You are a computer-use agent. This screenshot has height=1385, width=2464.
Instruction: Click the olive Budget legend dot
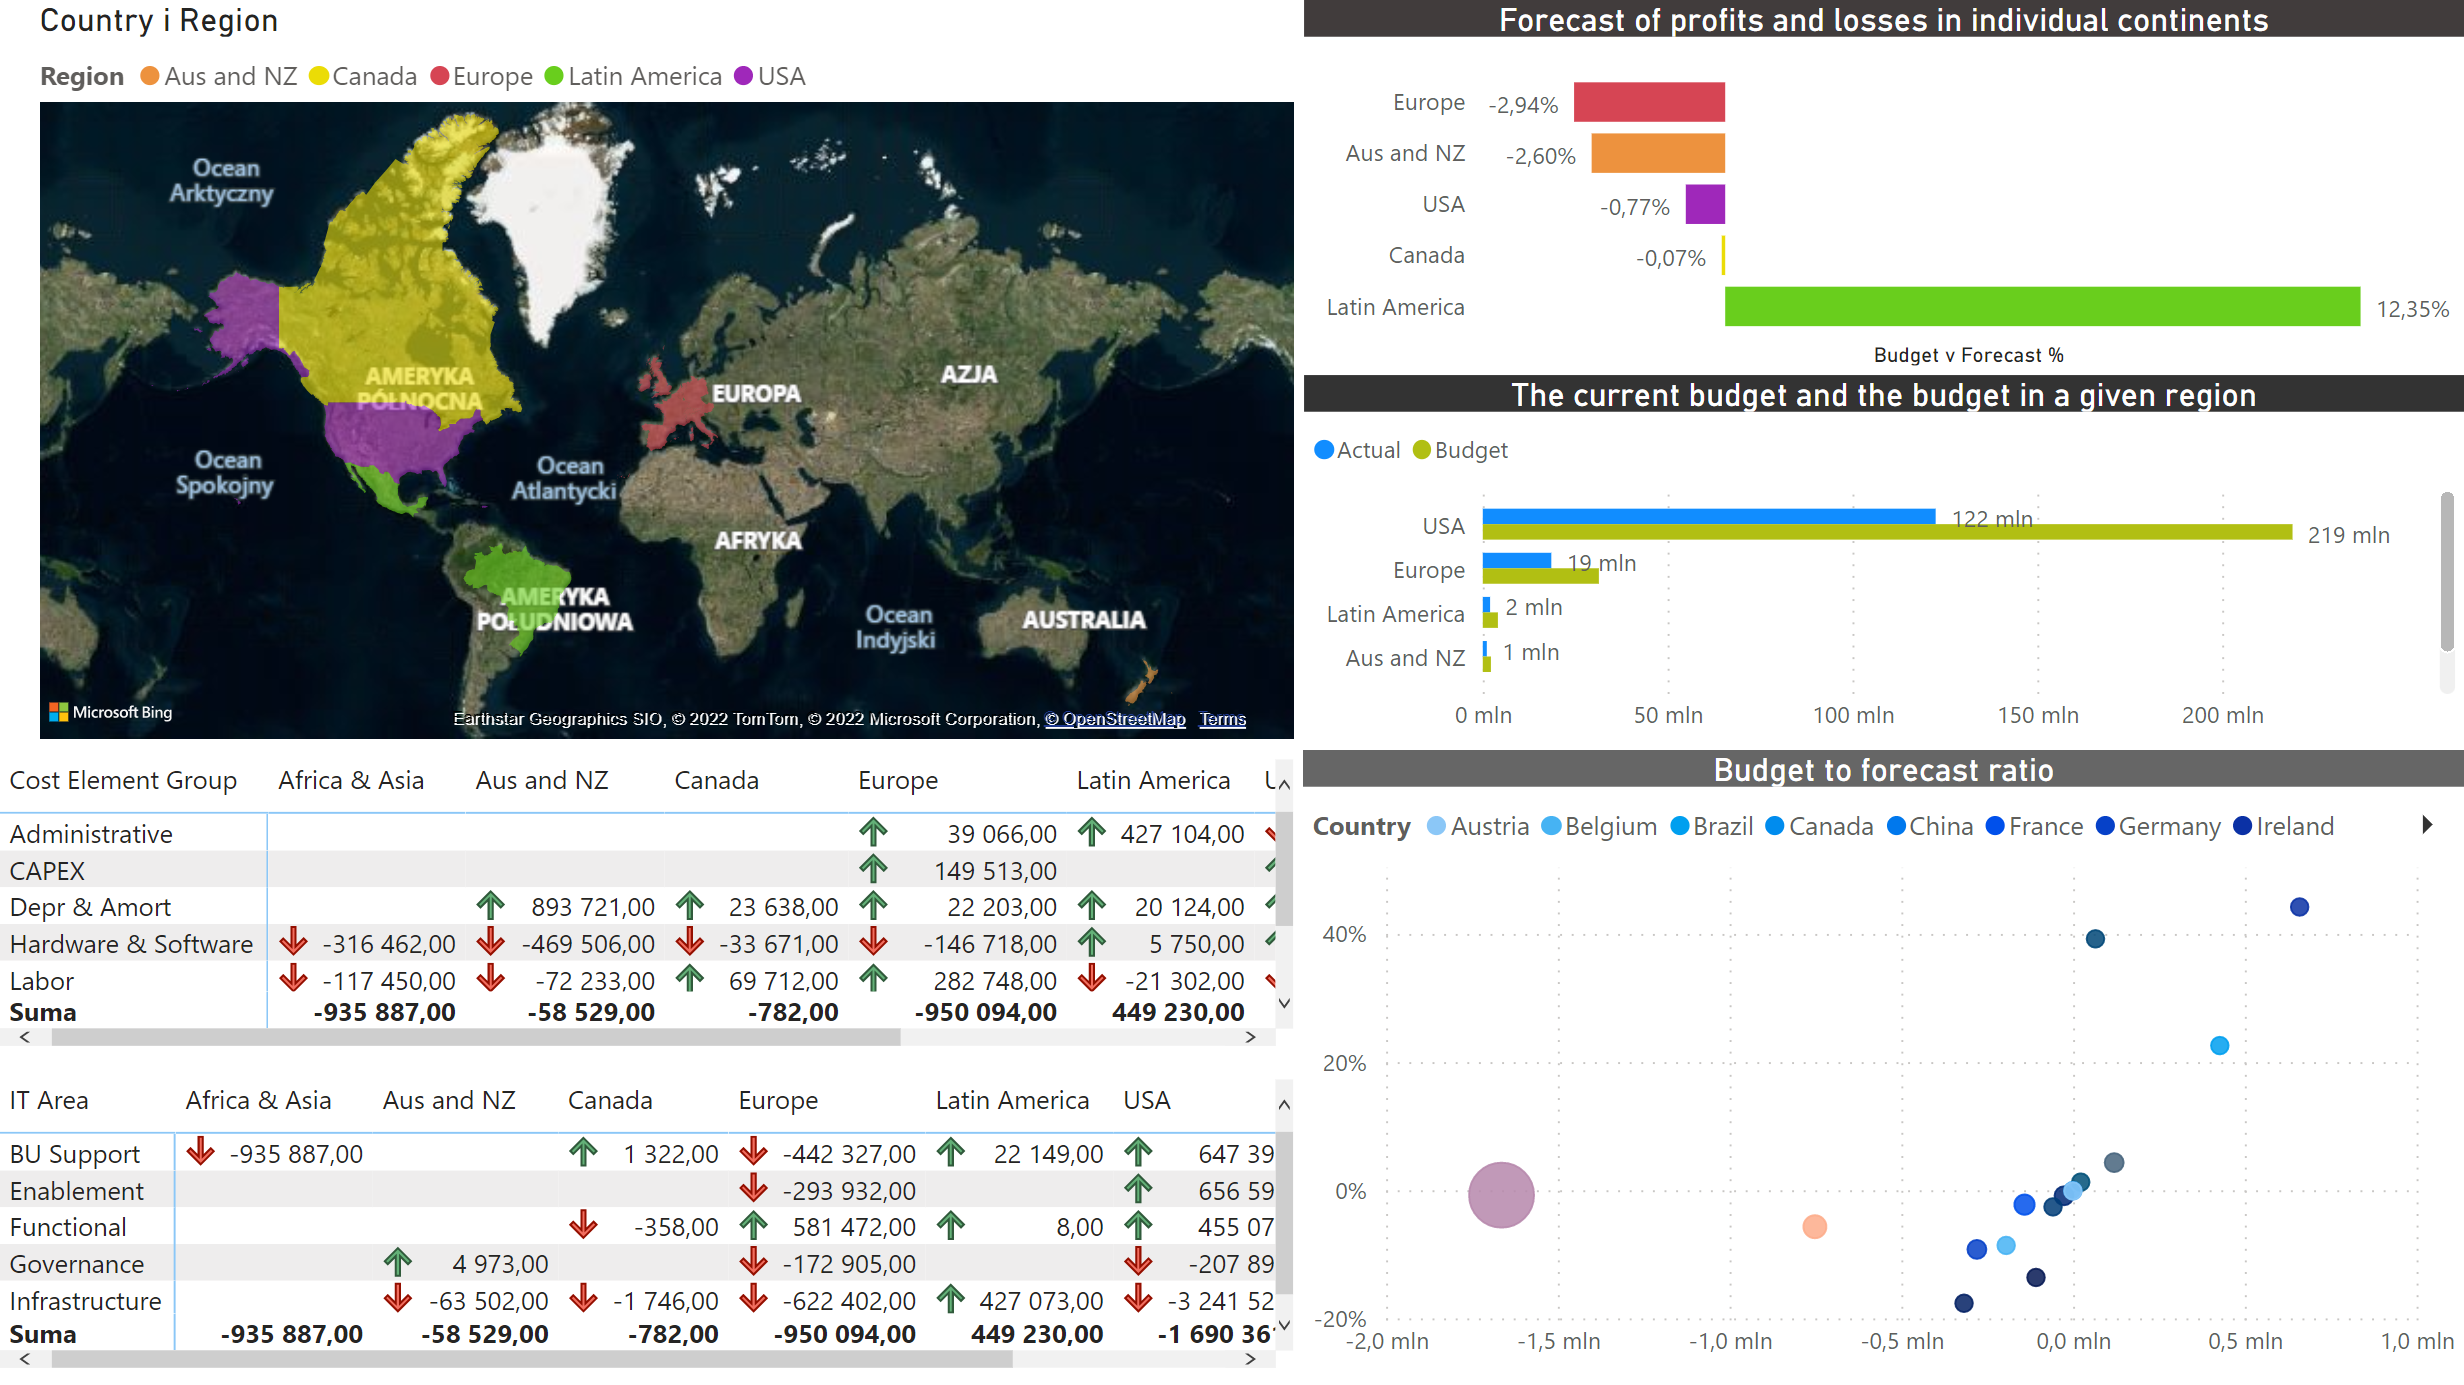click(x=1420, y=449)
